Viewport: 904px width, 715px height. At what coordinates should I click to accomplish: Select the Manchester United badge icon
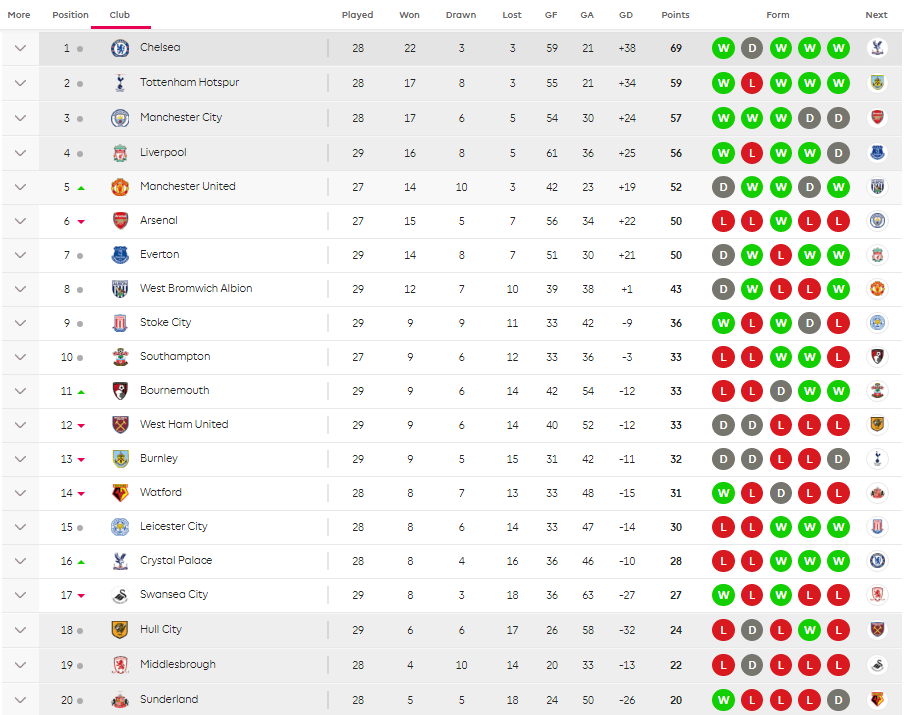click(x=120, y=187)
